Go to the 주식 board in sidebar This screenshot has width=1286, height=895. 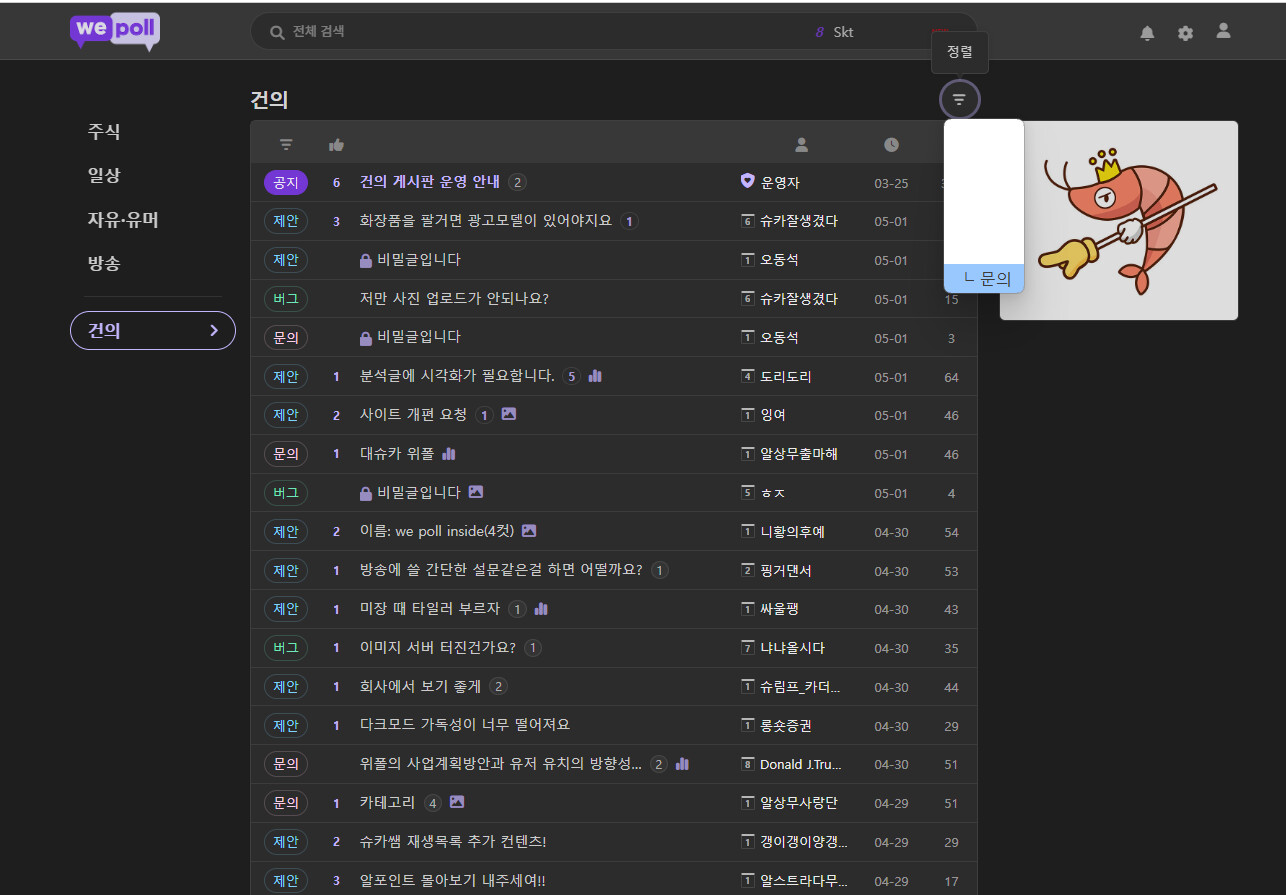coord(104,131)
